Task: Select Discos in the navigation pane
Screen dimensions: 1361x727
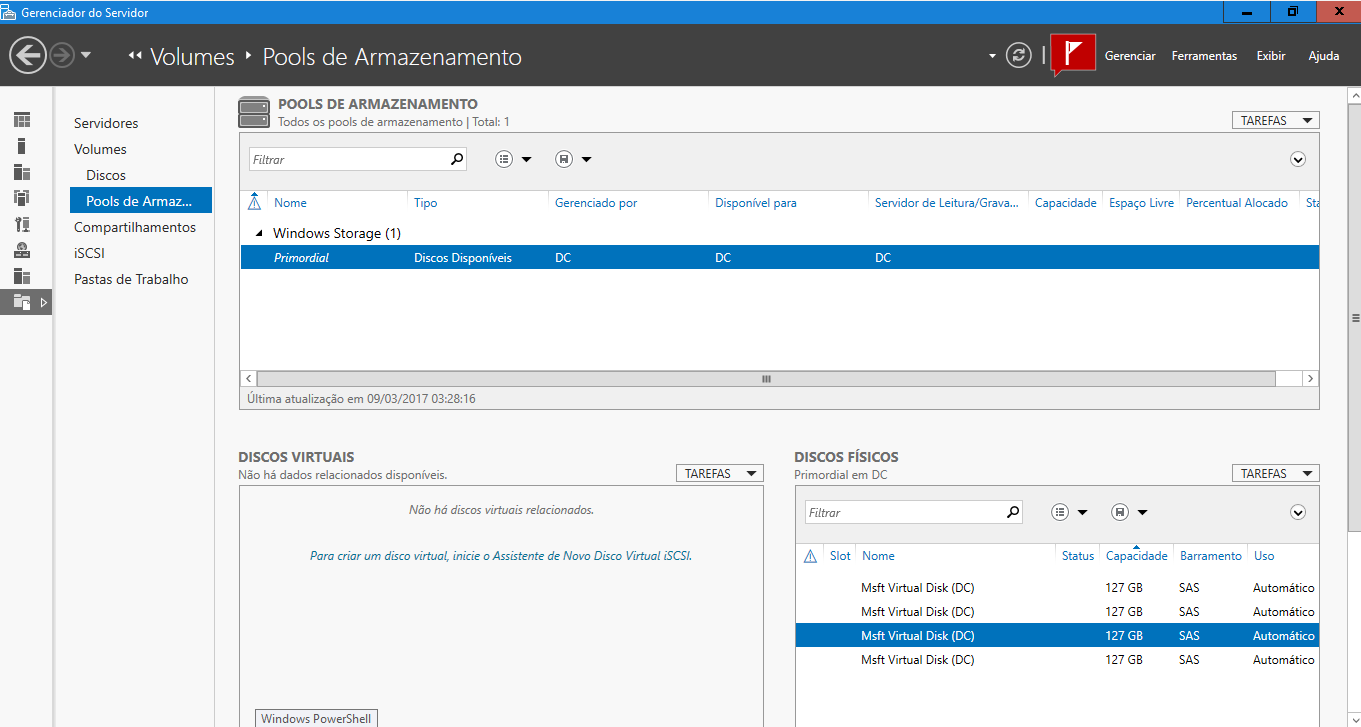Action: click(x=106, y=175)
